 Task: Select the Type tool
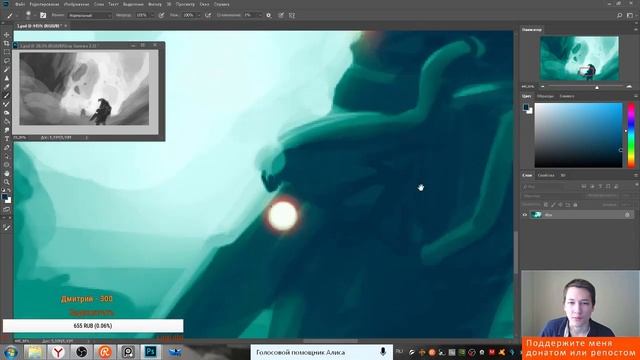[x=7, y=139]
